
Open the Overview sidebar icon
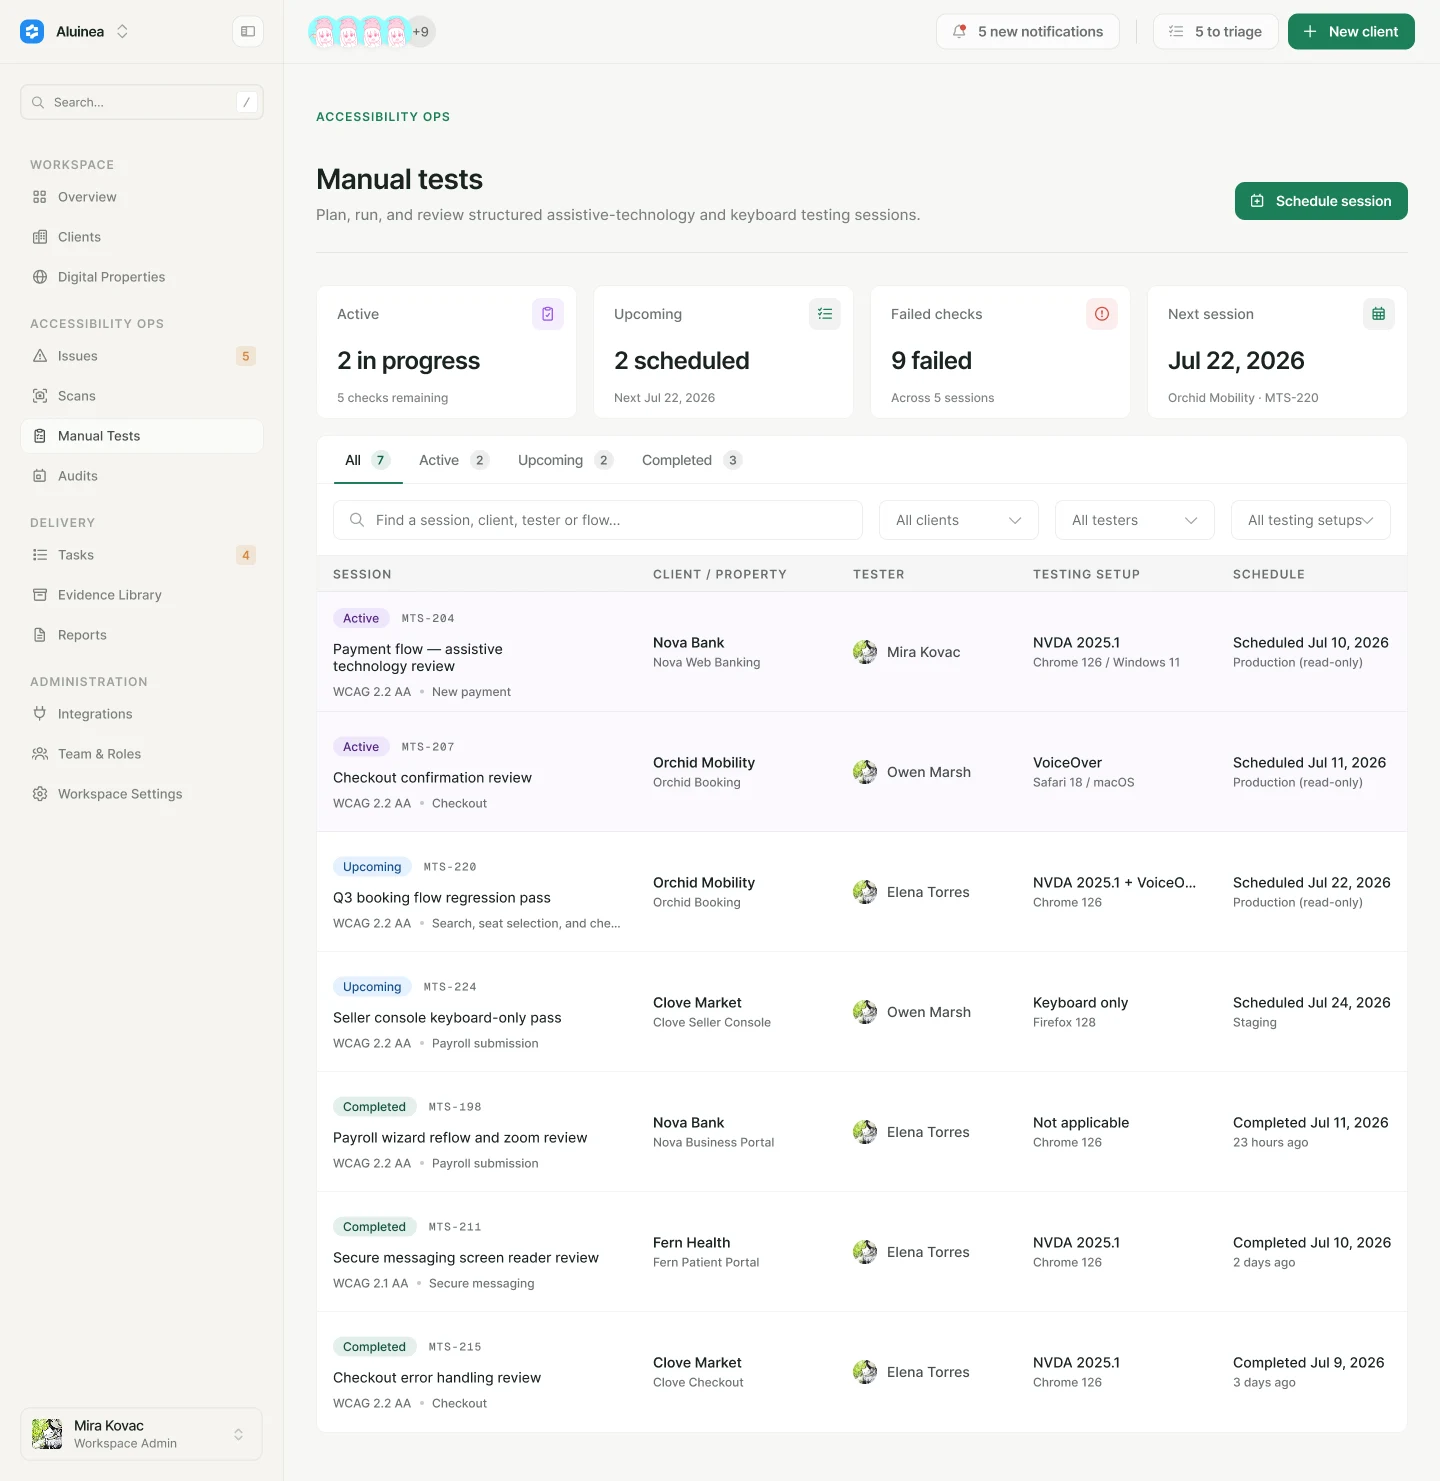pos(40,197)
